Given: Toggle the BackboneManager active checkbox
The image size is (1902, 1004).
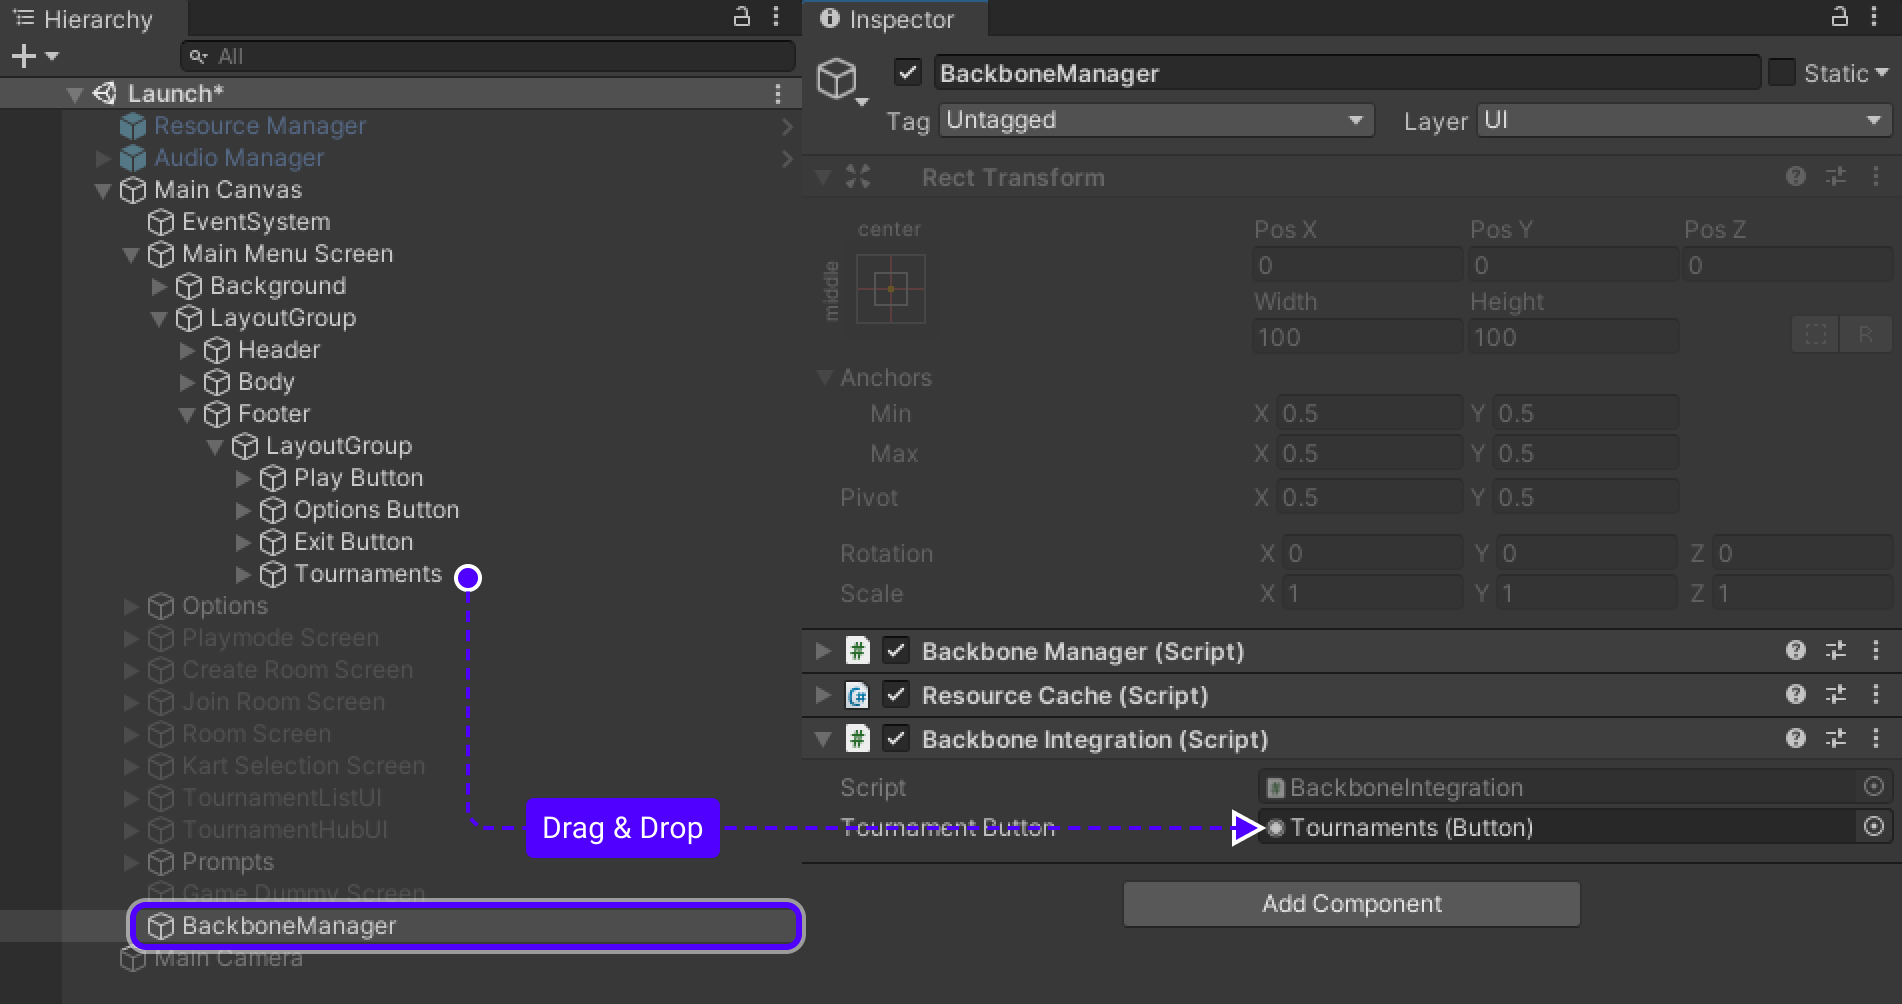Looking at the screenshot, I should coord(907,73).
